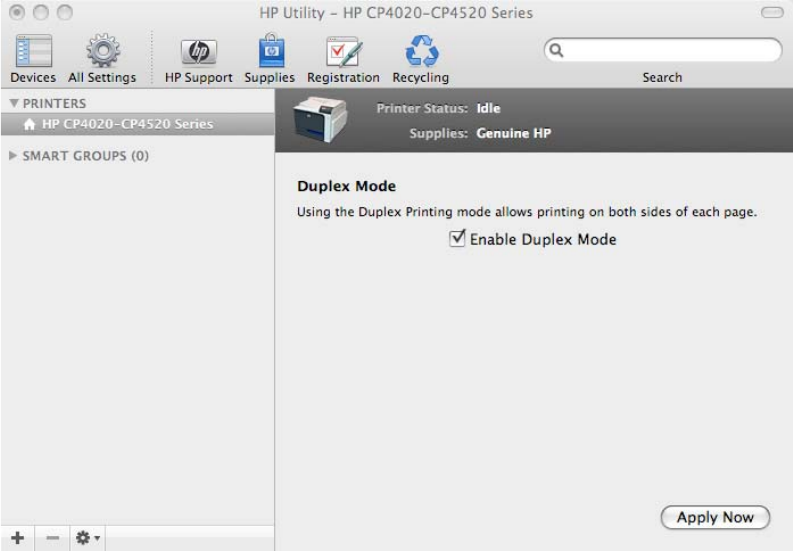This screenshot has width=793, height=551.
Task: Expand the SMART GROUPS (0) section
Action: pos(13,155)
